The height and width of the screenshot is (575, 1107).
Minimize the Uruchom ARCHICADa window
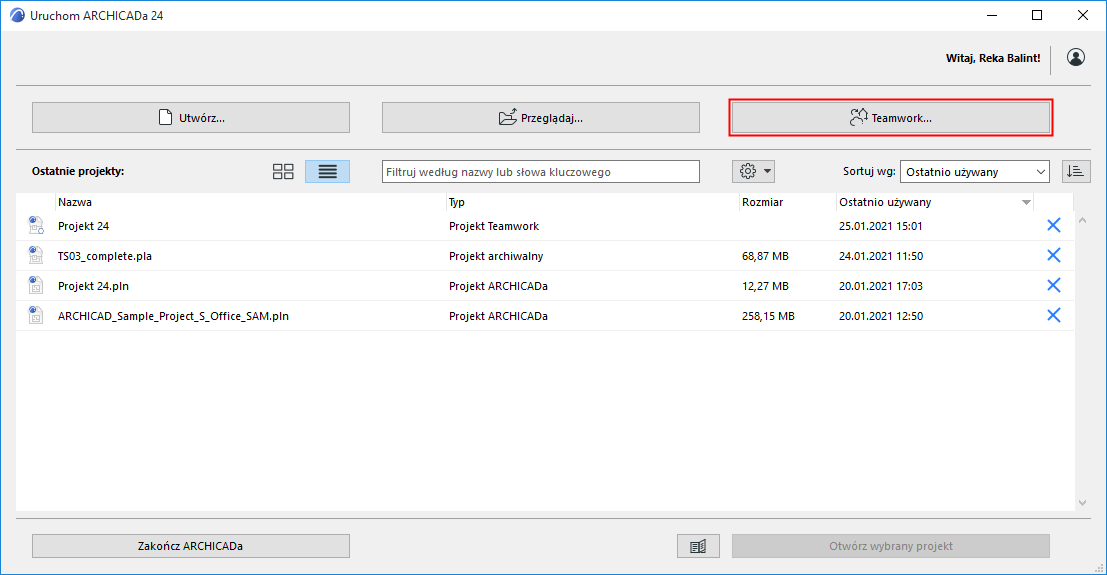pos(992,15)
